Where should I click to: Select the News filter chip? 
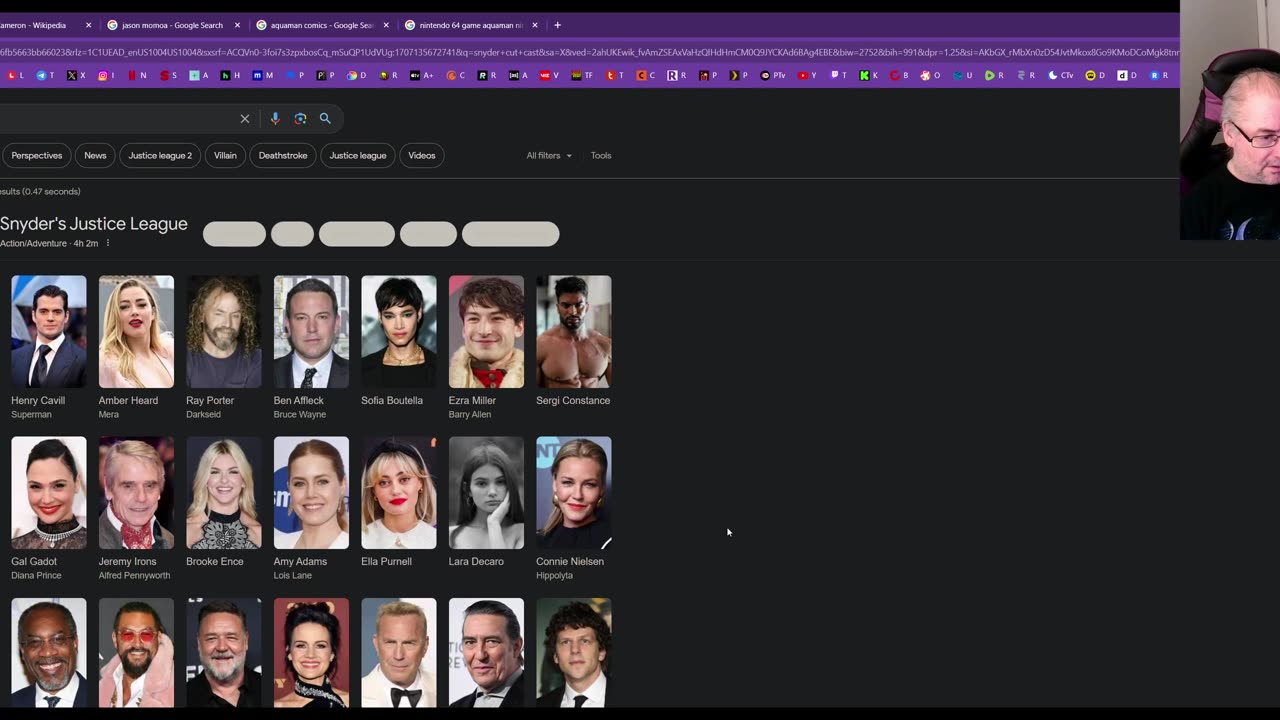[x=95, y=155]
